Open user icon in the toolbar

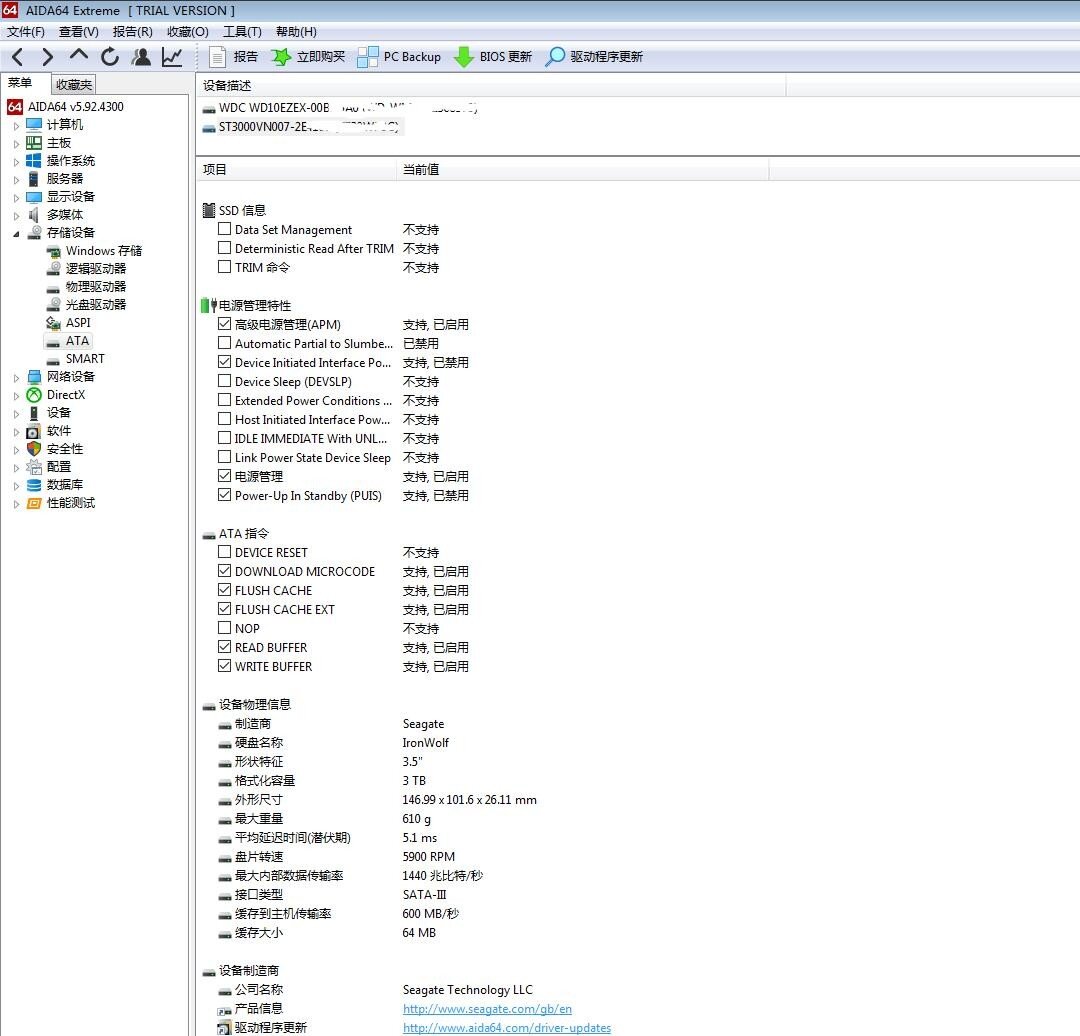pyautogui.click(x=141, y=56)
